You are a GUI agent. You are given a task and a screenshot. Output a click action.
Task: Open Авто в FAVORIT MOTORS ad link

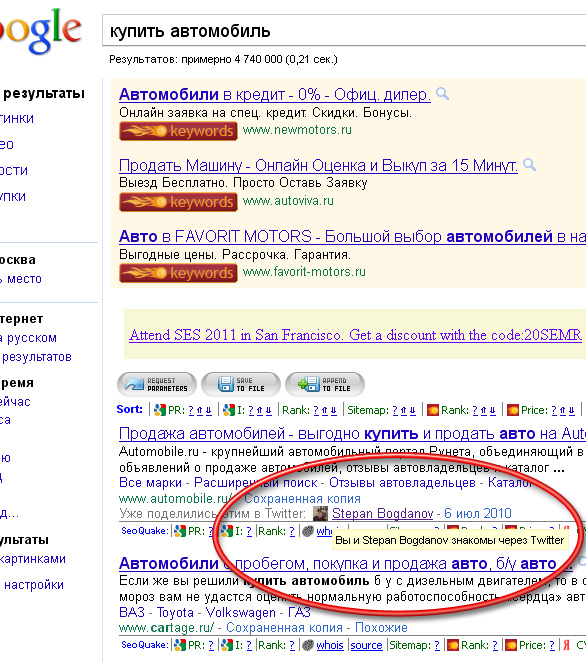[353, 236]
